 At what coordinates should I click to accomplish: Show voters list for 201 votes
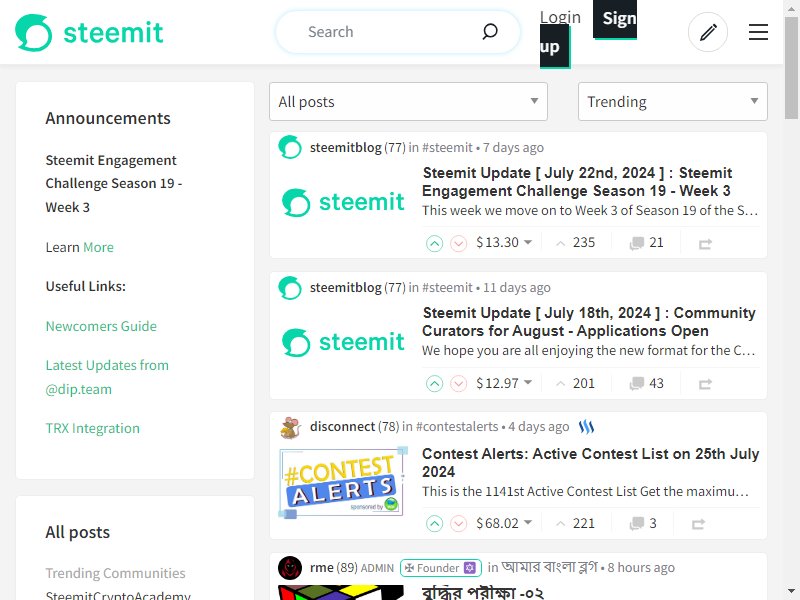click(576, 383)
